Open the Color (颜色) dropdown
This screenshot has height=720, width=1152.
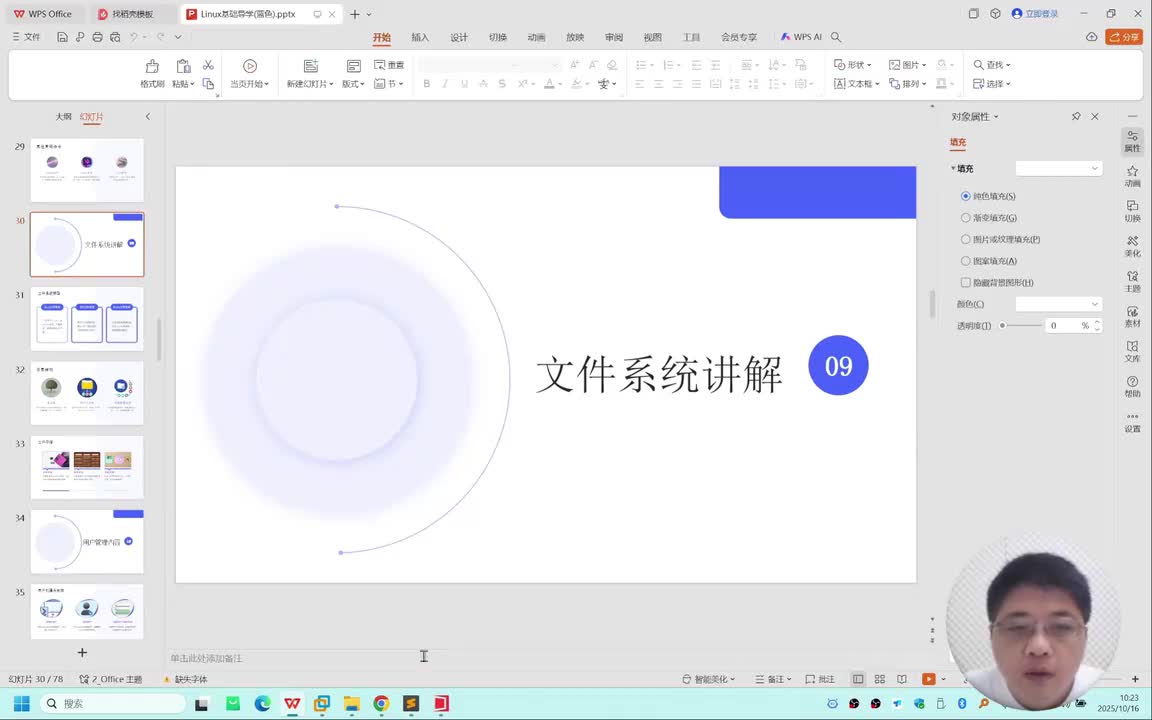tap(1058, 303)
